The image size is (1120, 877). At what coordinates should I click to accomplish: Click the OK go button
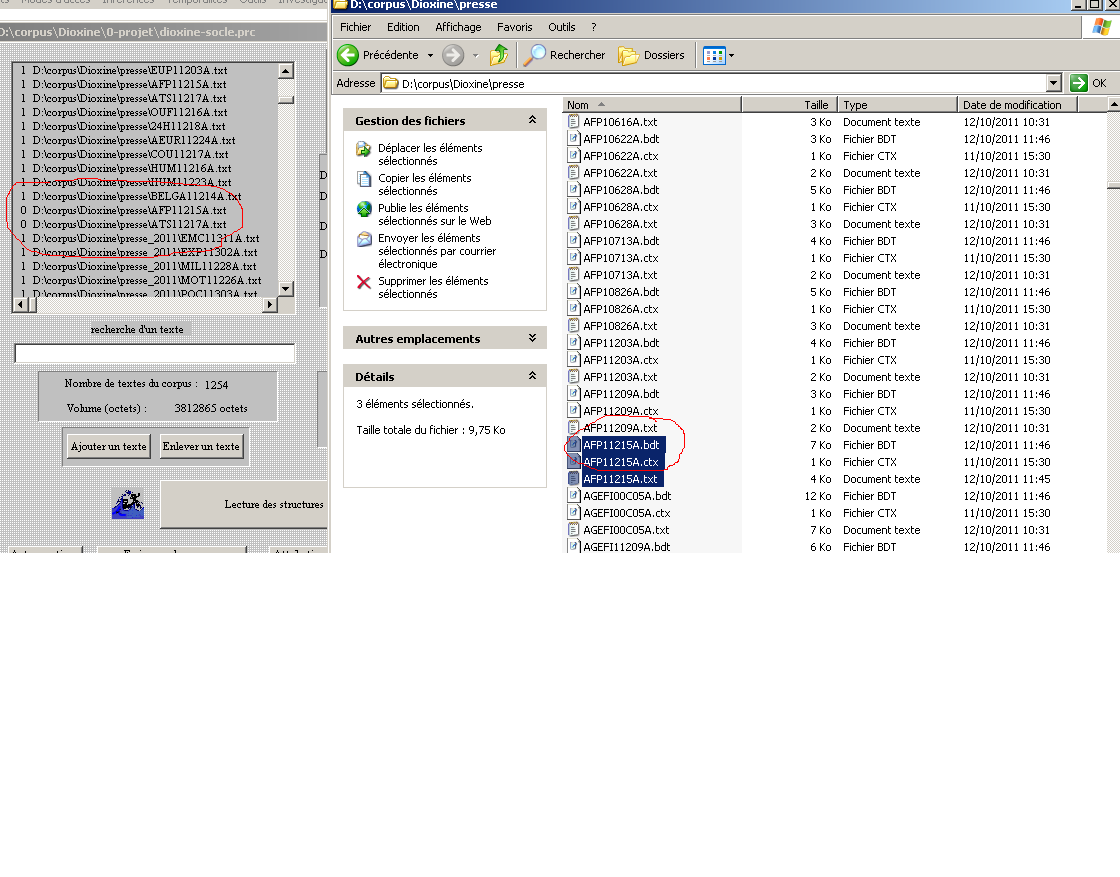pyautogui.click(x=1089, y=84)
